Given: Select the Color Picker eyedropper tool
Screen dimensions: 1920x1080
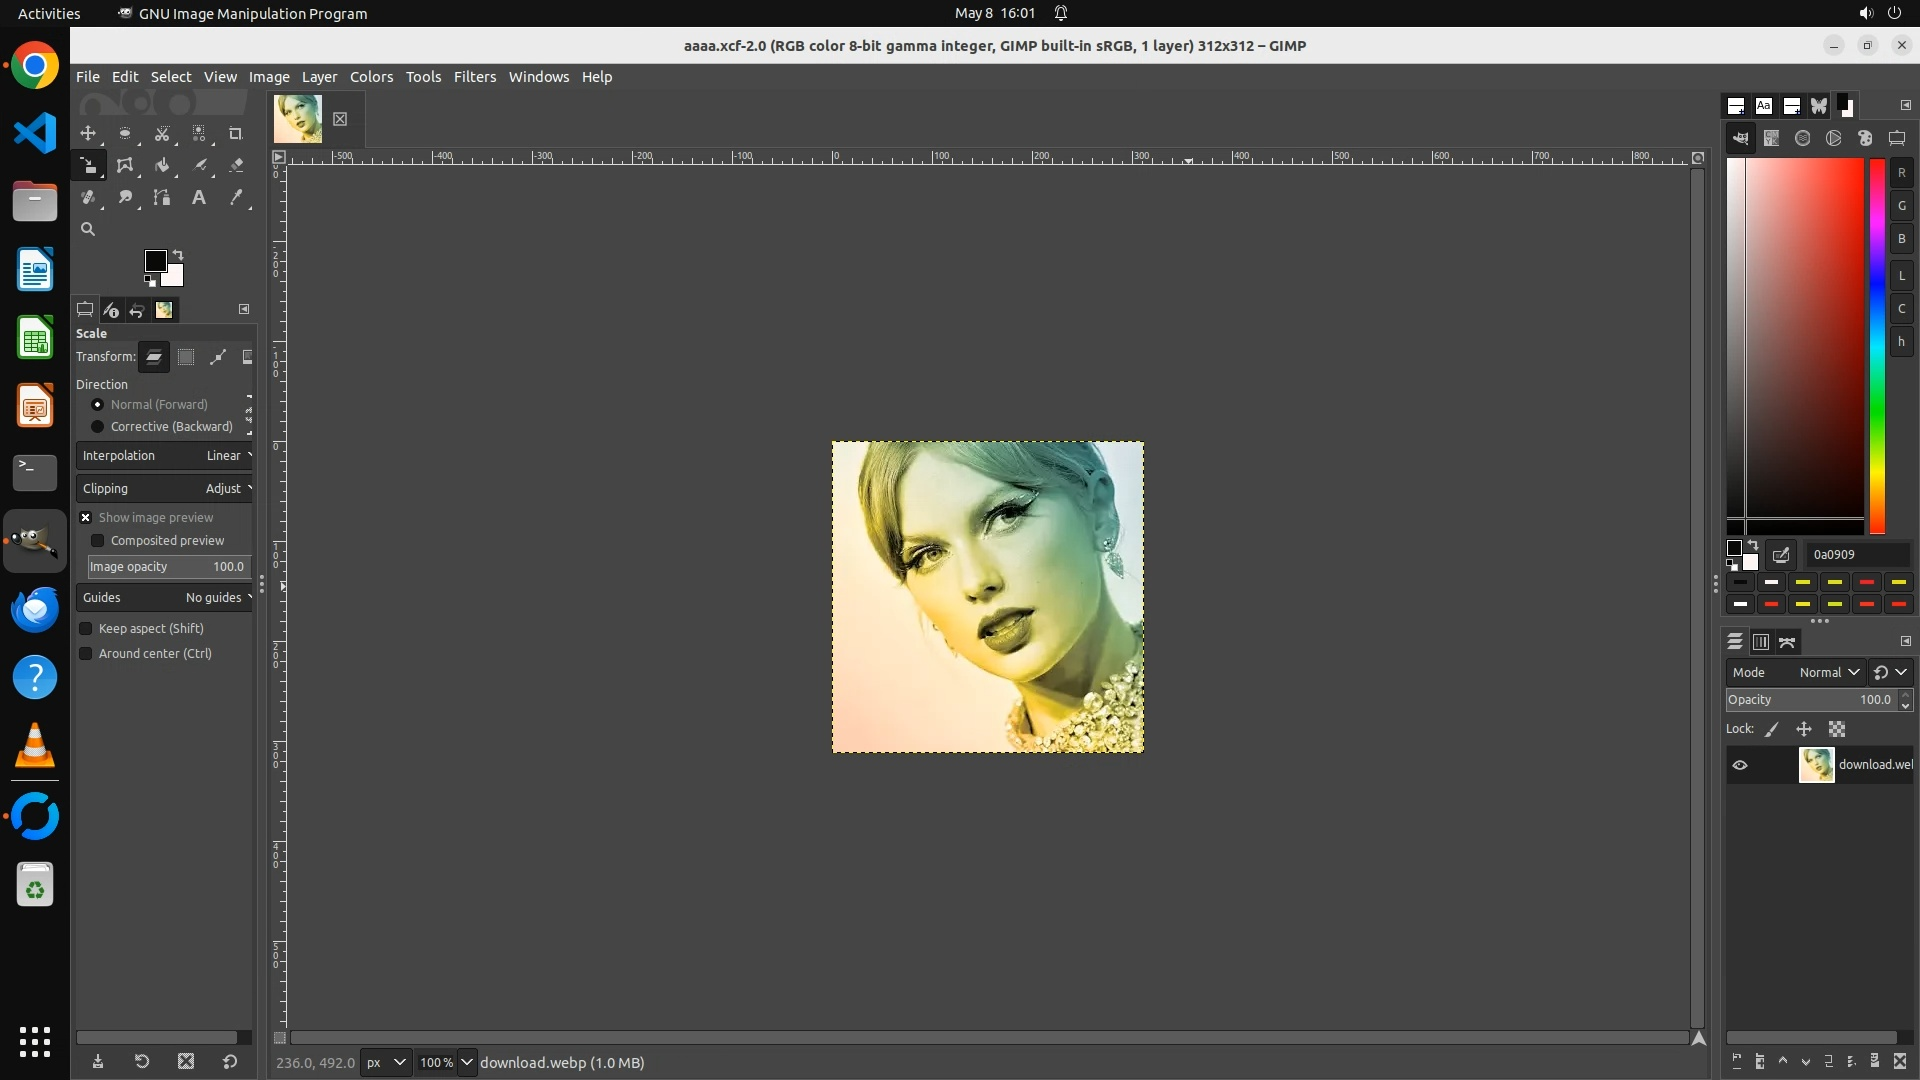Looking at the screenshot, I should click(x=236, y=197).
